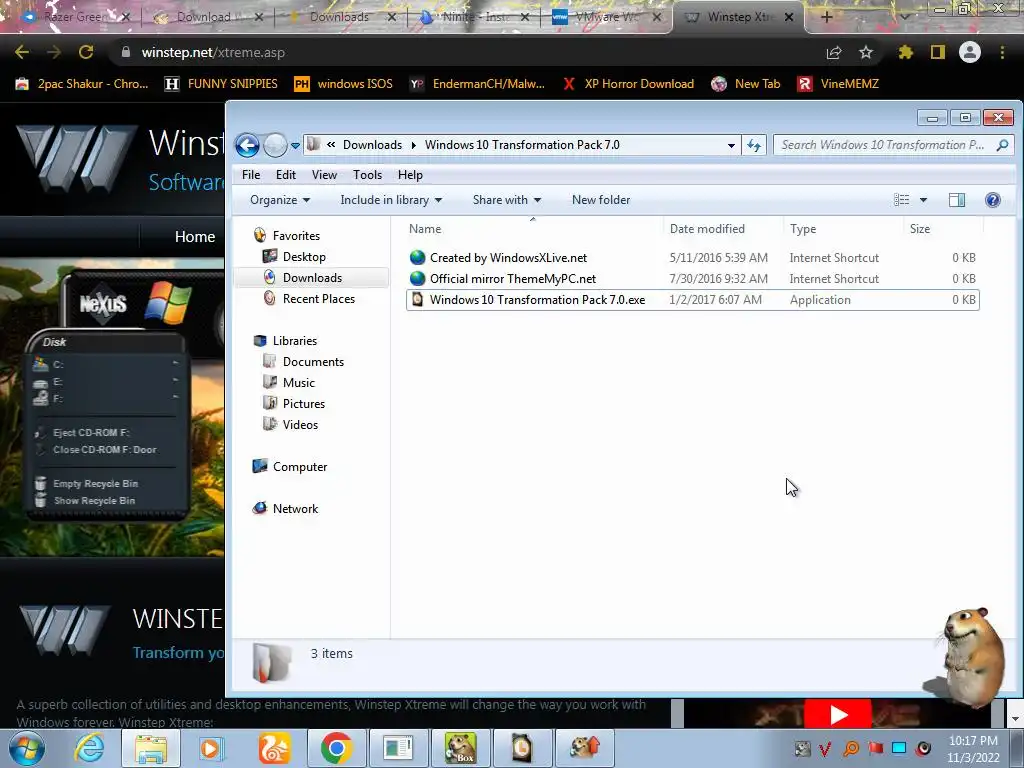Open the Videos library
Viewport: 1024px width, 768px height.
300,424
